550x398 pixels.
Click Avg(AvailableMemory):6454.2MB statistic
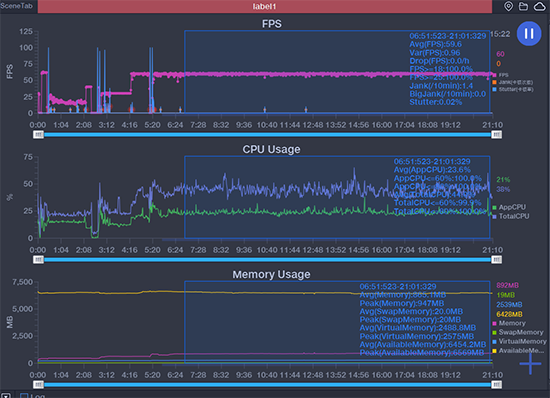pos(423,345)
